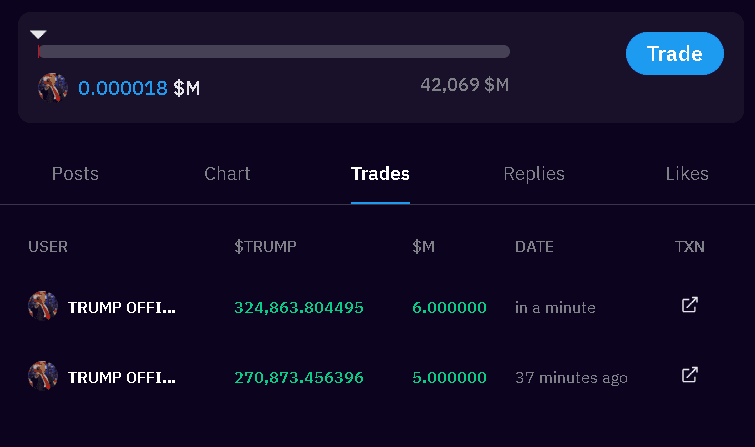Viewport: 755px width, 447px height.
Task: Click the 42,069 $M target label
Action: 465,85
